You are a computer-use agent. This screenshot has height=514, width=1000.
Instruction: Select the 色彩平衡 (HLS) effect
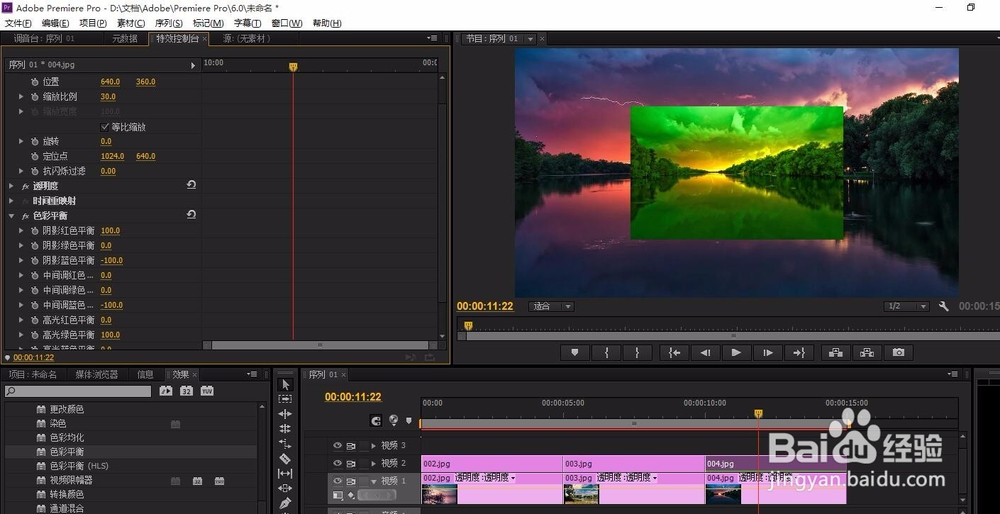tap(80, 466)
